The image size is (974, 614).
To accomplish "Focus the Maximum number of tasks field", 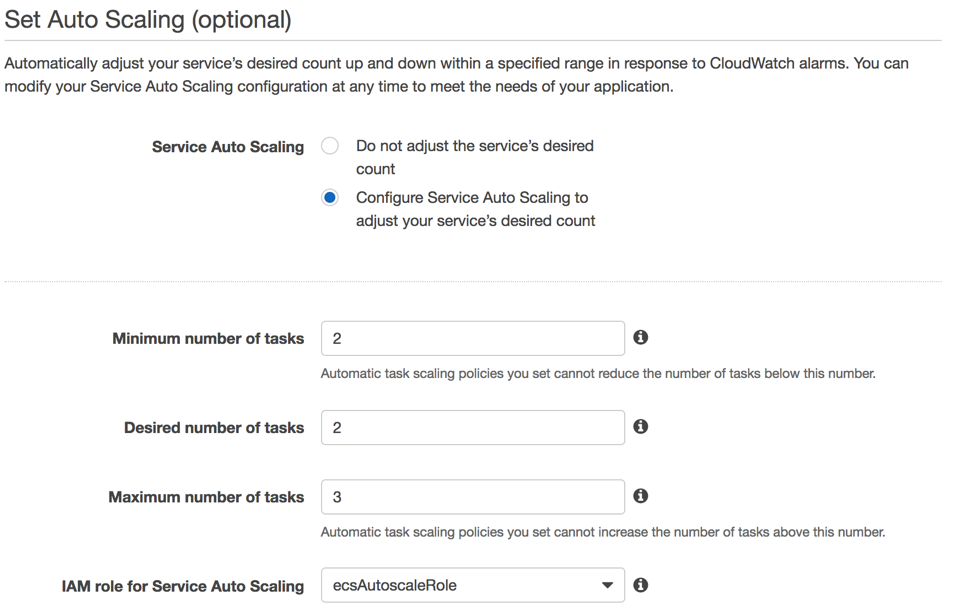I will (472, 497).
